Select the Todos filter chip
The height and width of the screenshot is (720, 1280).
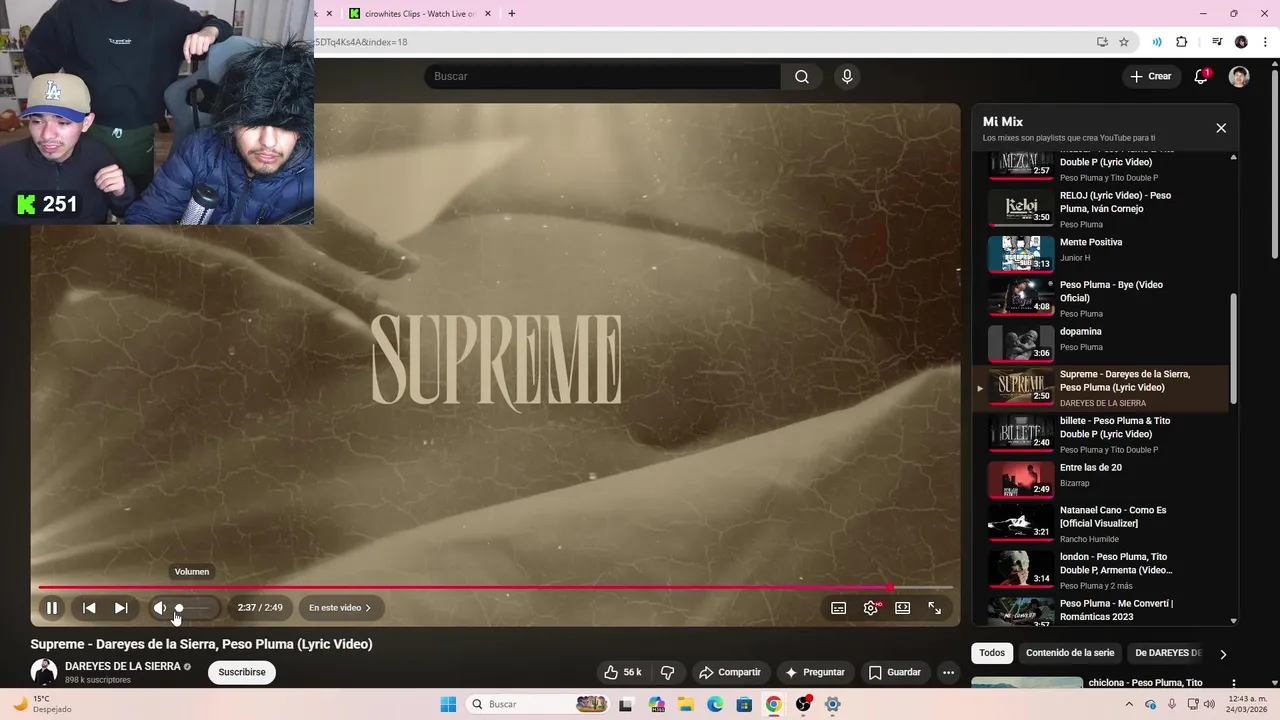(x=992, y=653)
